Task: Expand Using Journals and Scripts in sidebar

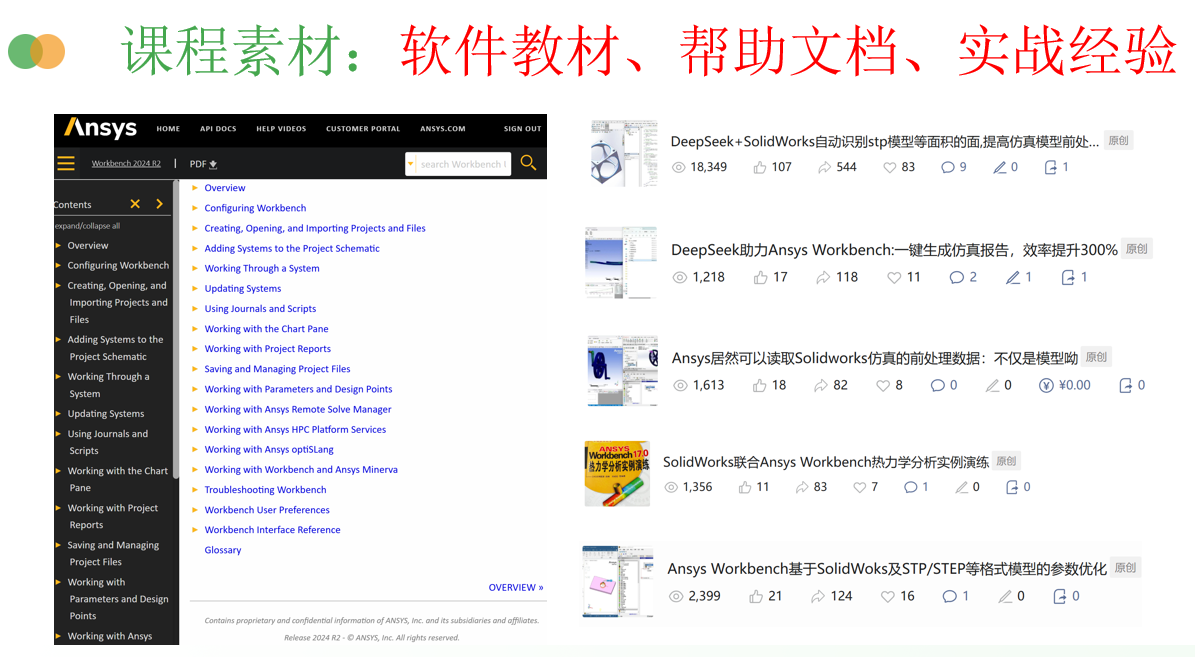Action: (x=58, y=434)
